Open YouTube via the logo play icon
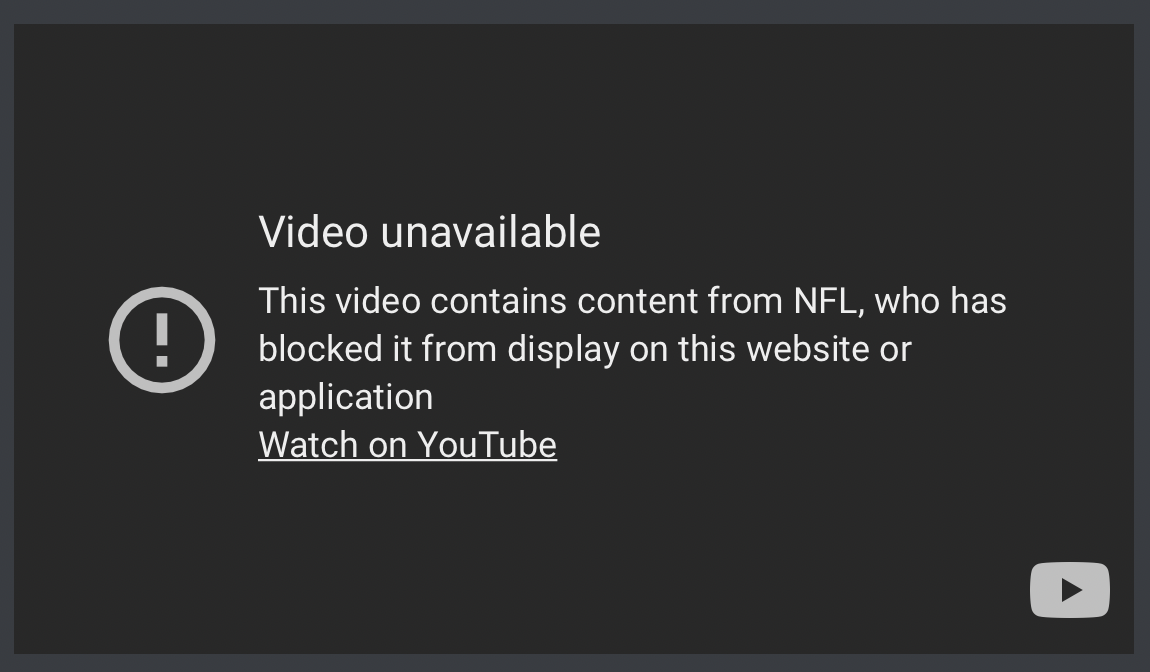 (1069, 590)
